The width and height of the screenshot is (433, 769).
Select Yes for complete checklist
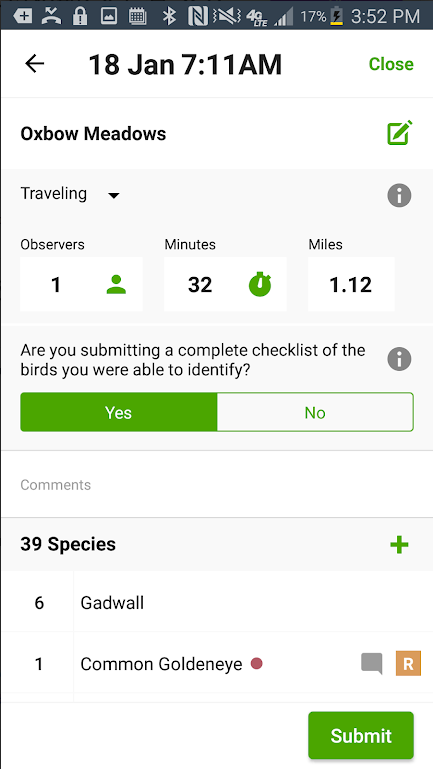119,412
